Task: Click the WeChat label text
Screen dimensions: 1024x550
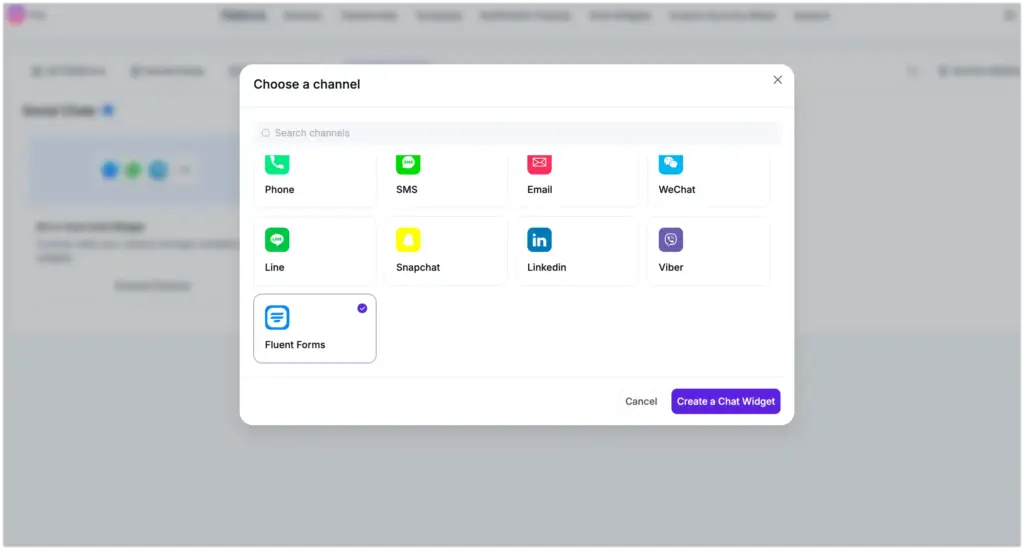Action: coord(677,189)
